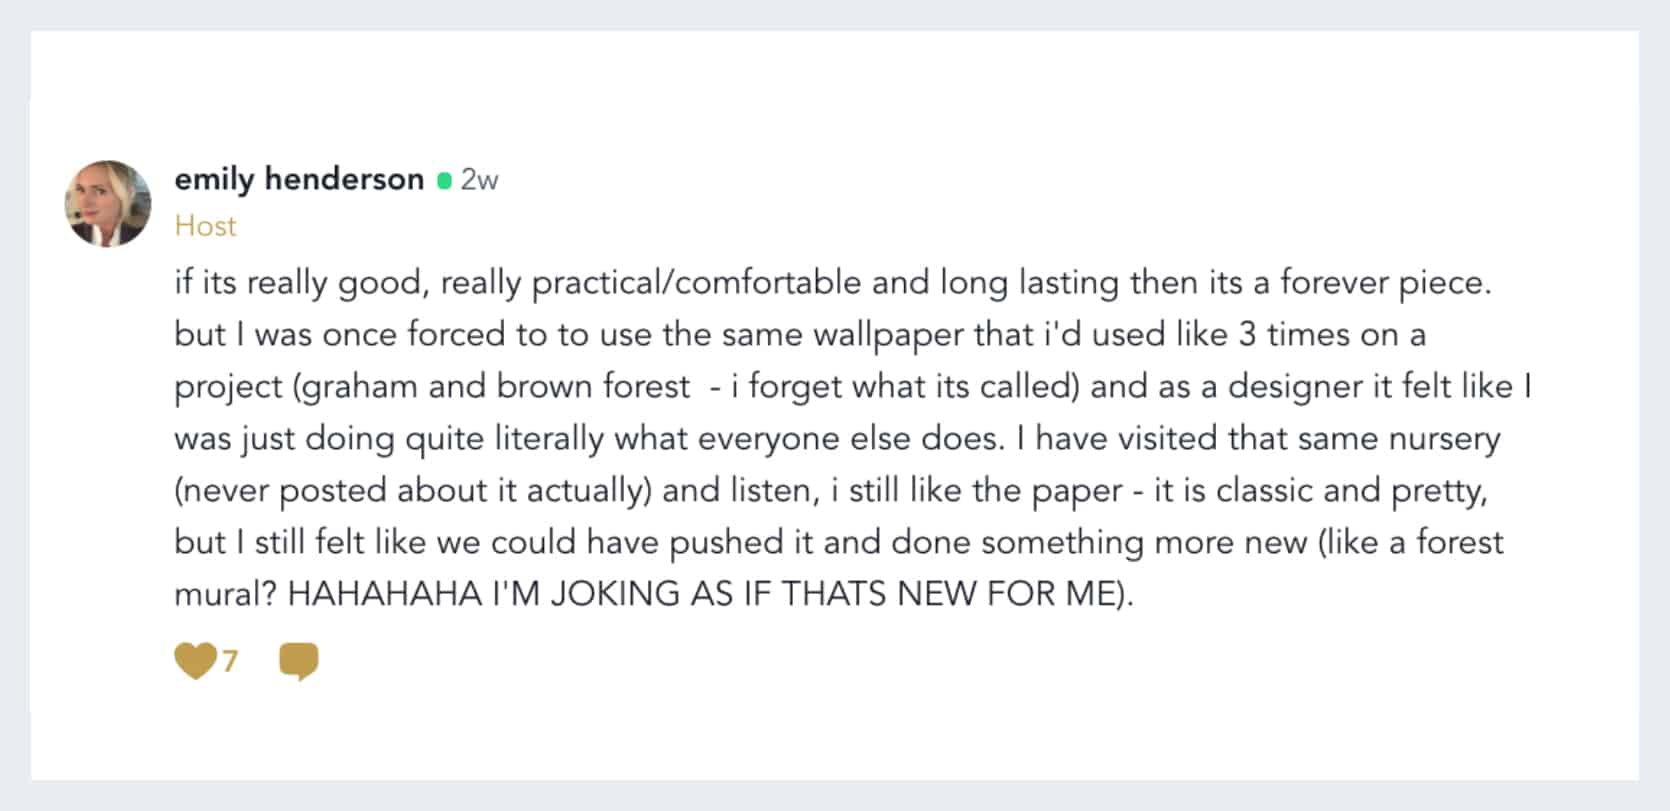Open the emily henderson profile name link
1670x811 pixels.
[299, 179]
